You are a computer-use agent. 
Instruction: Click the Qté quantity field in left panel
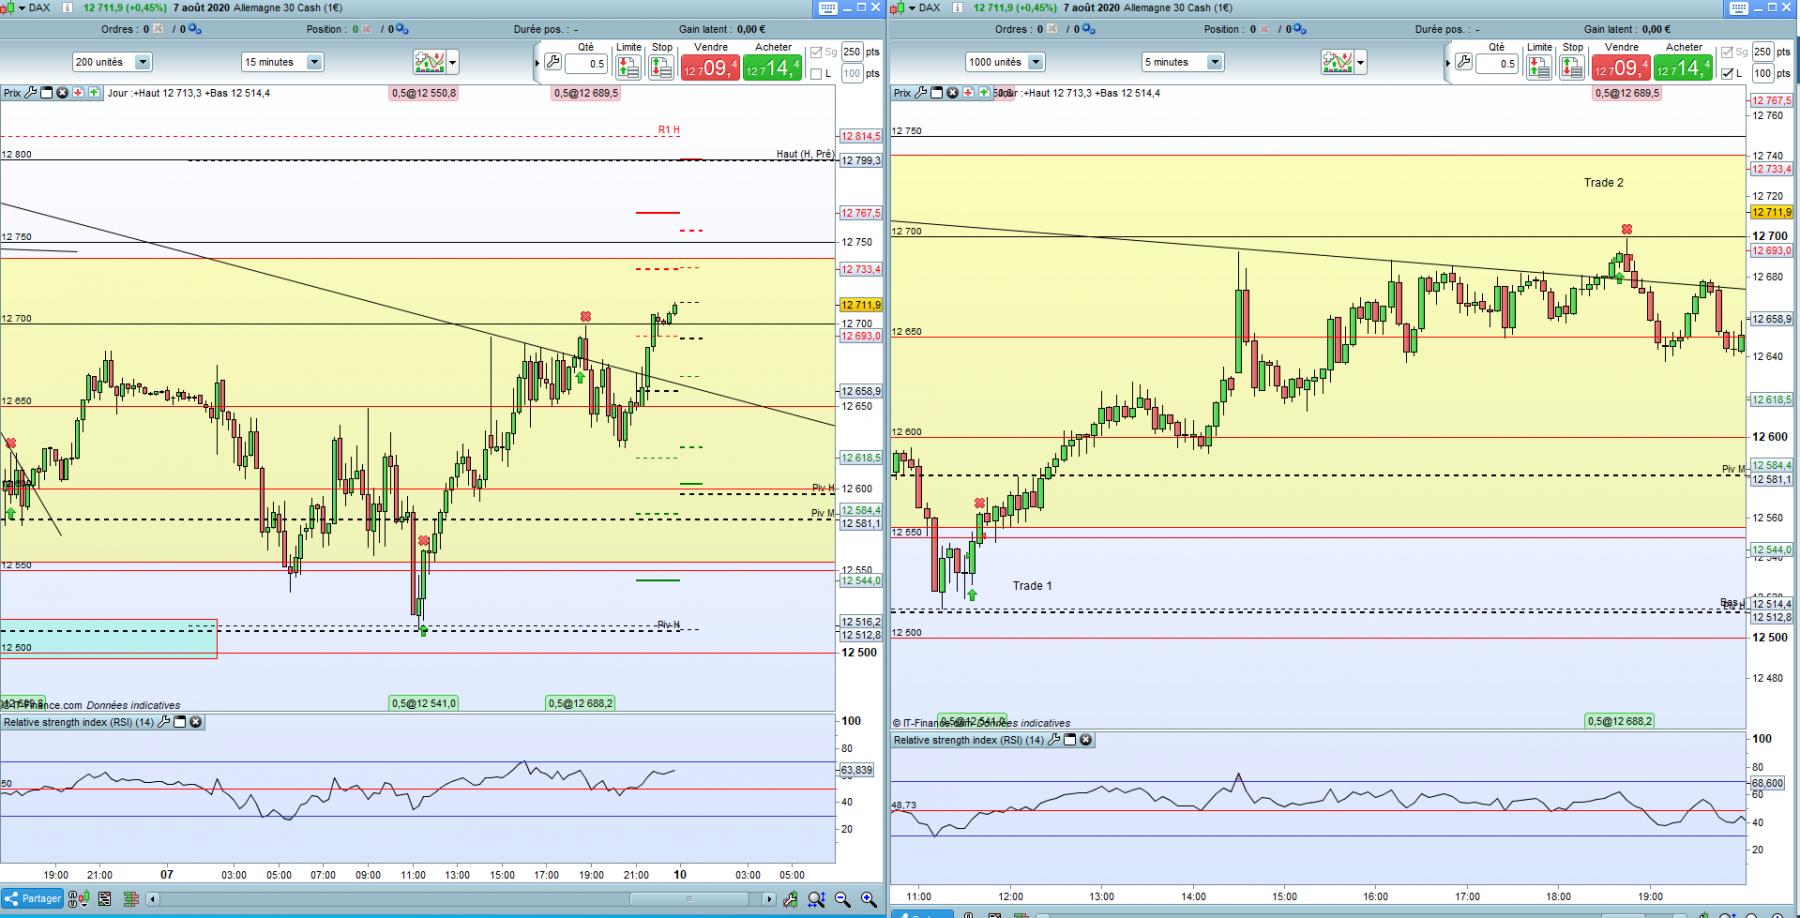coord(586,64)
